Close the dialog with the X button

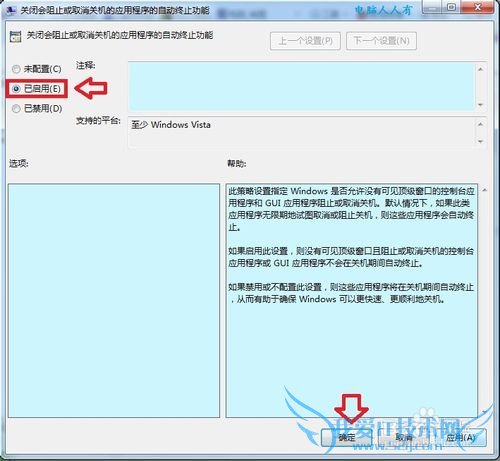pos(477,7)
